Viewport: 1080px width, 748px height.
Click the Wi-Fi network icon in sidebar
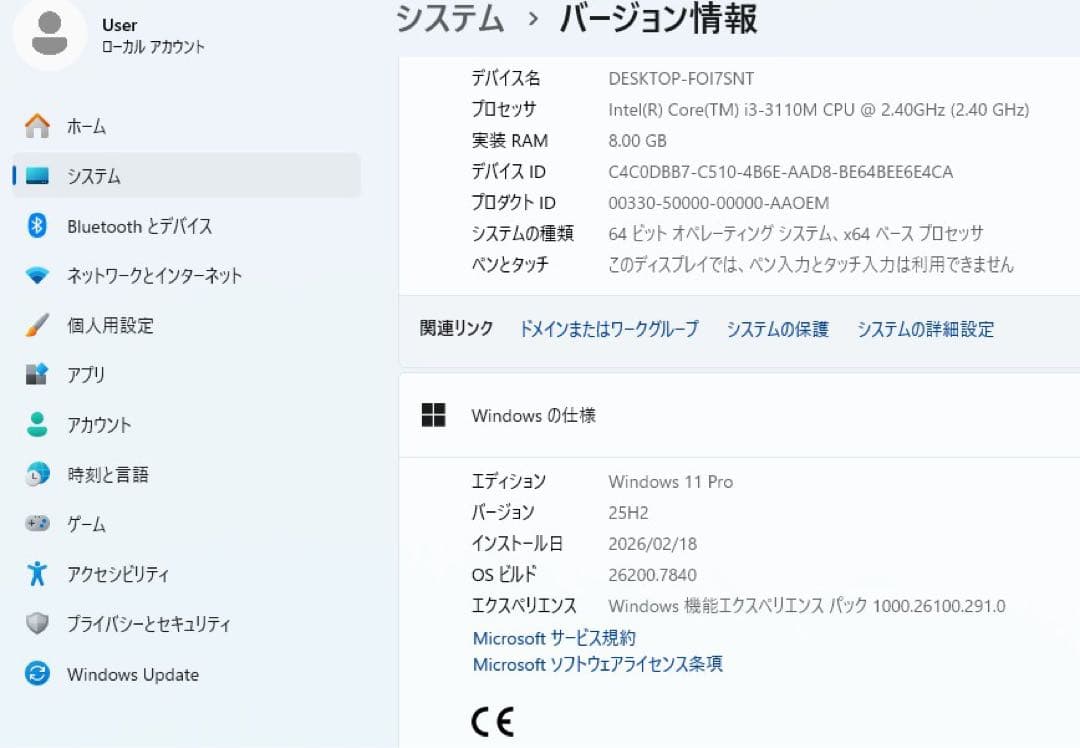coord(37,276)
